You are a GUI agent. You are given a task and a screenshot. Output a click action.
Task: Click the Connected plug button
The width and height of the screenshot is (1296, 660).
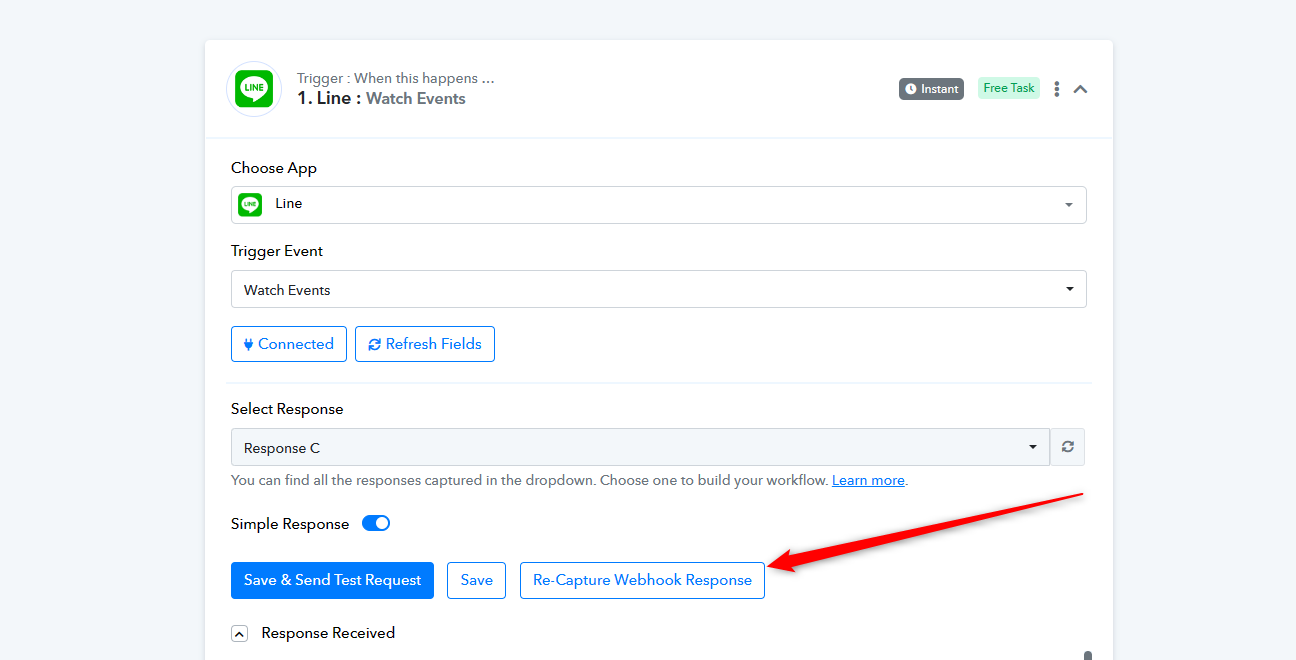289,344
